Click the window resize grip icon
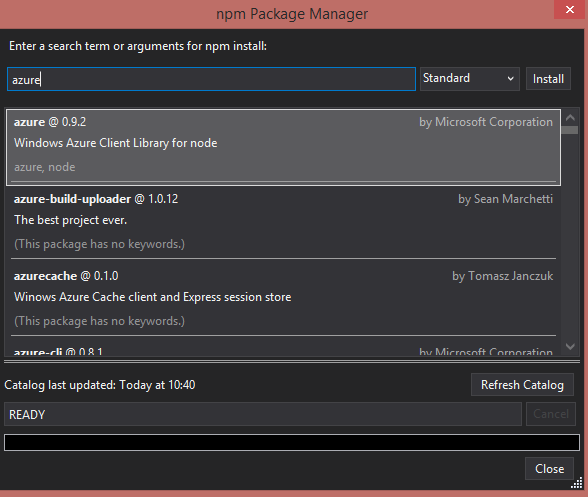The height and width of the screenshot is (497, 588). coord(577,483)
